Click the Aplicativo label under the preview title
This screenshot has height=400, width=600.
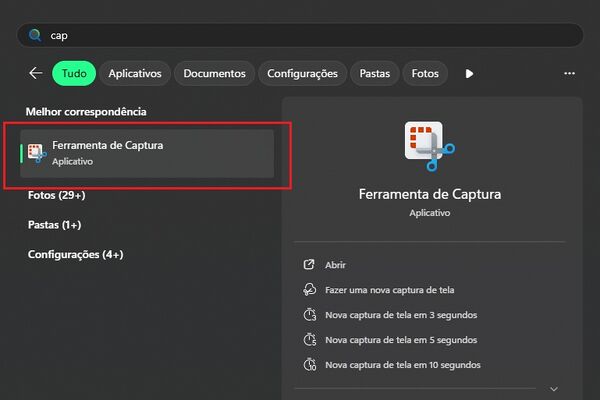coord(430,213)
